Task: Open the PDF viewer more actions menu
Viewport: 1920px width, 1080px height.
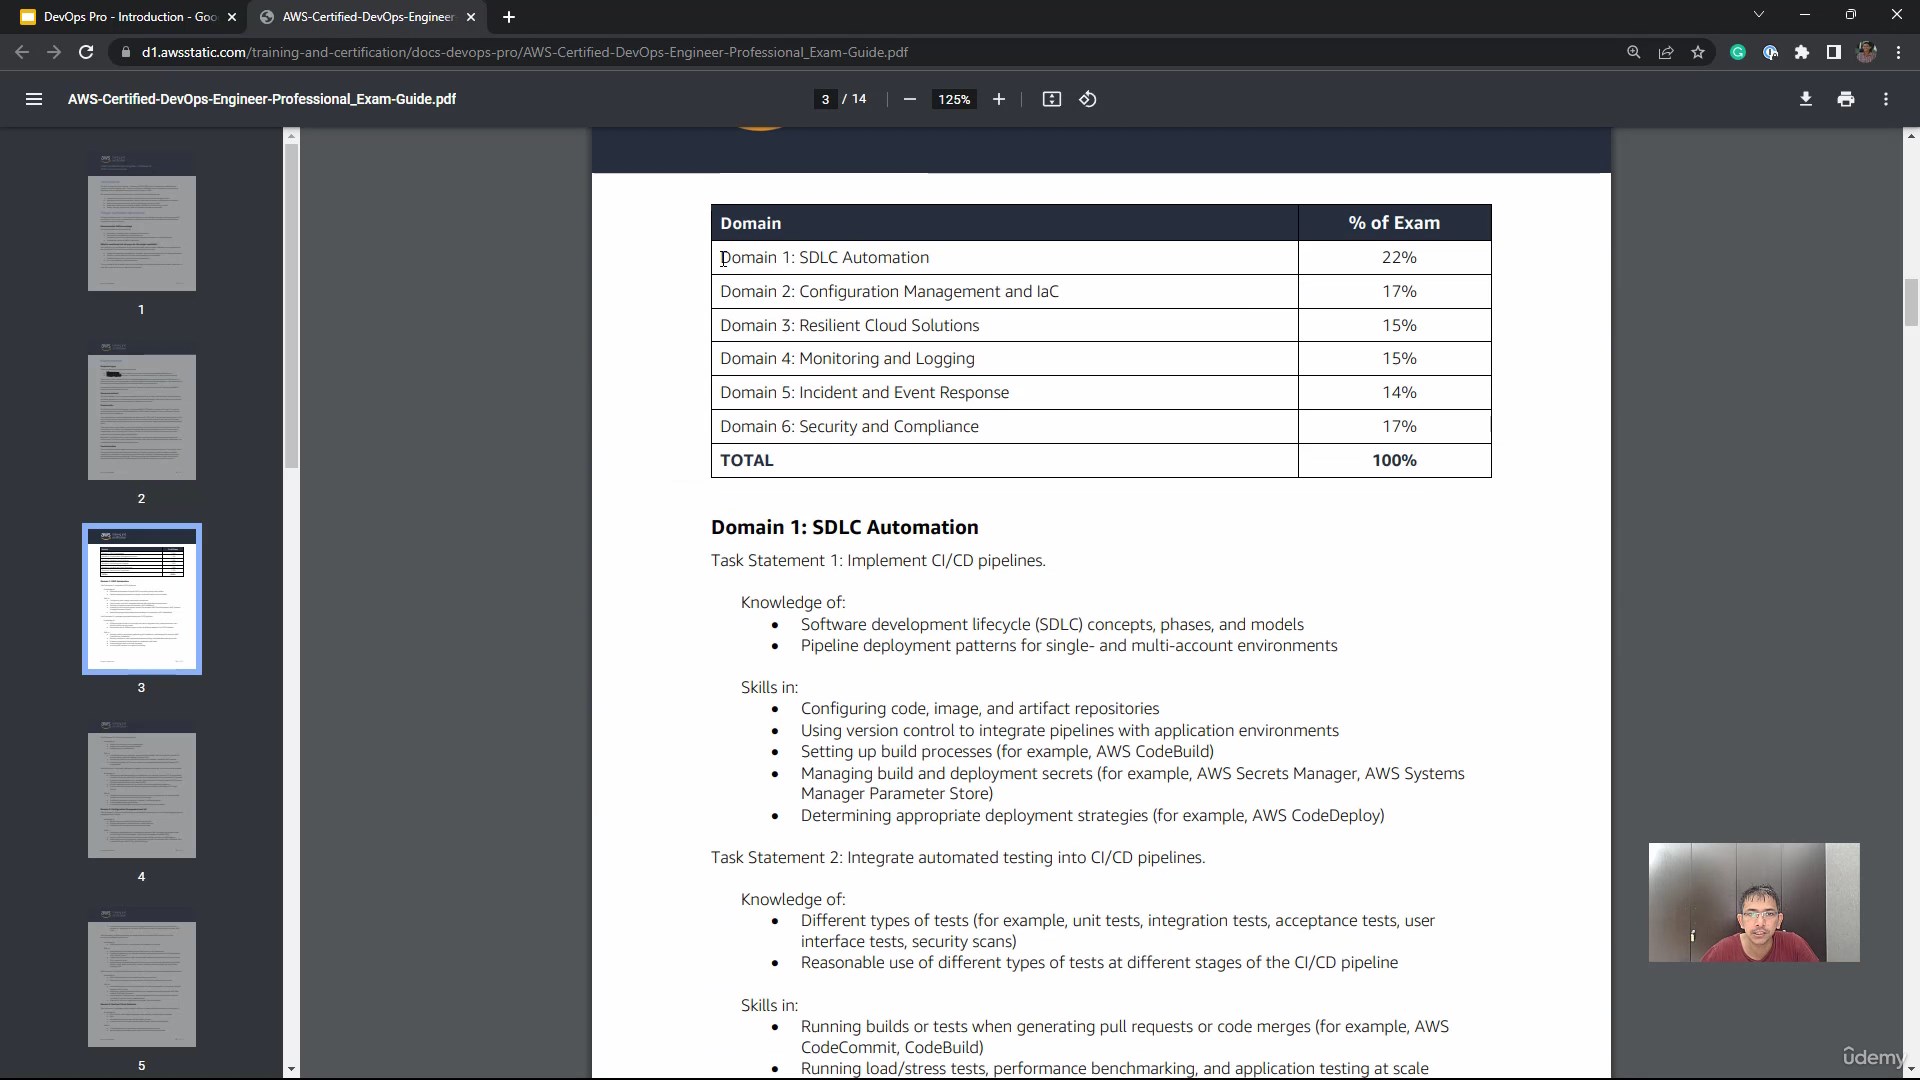Action: pos(1885,99)
